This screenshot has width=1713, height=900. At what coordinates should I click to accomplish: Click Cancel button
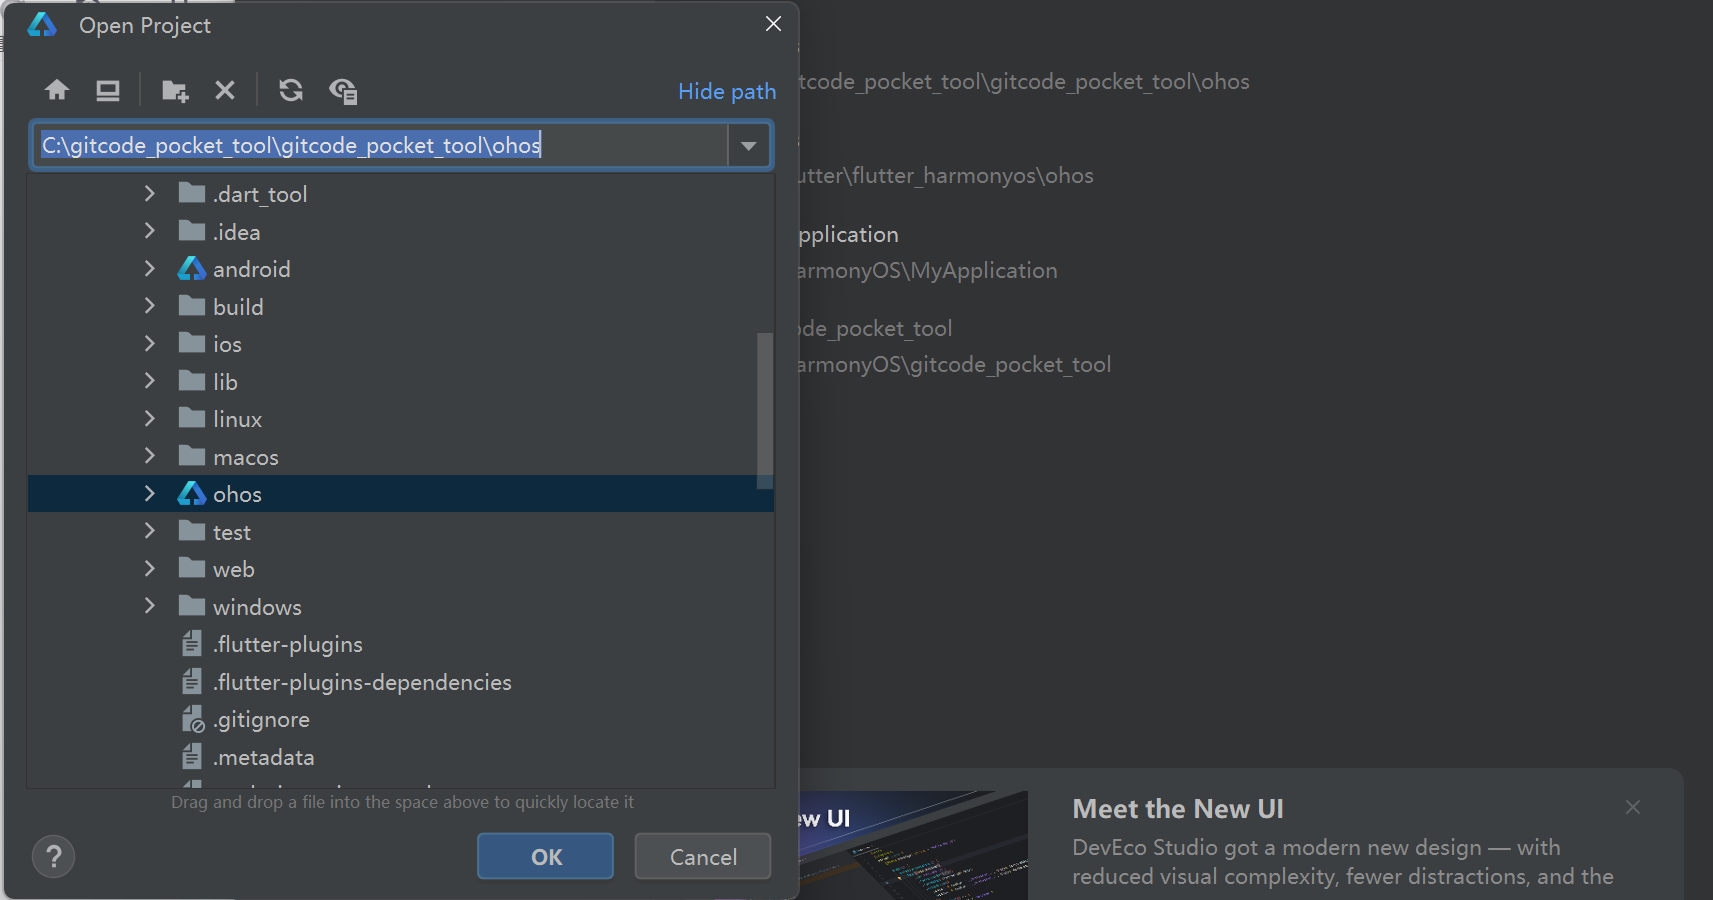[x=703, y=857]
